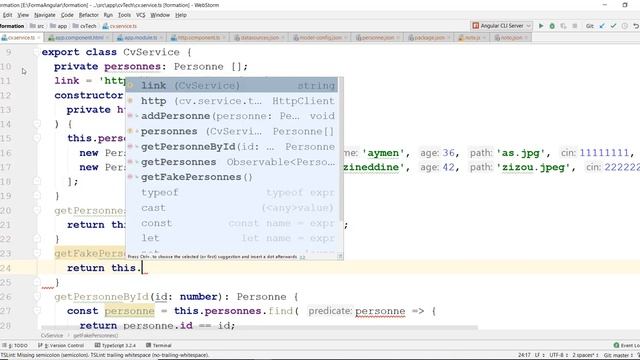Open the Navigate menu
Image resolution: width=640 pixels, height=360 pixels.
(44, 15)
